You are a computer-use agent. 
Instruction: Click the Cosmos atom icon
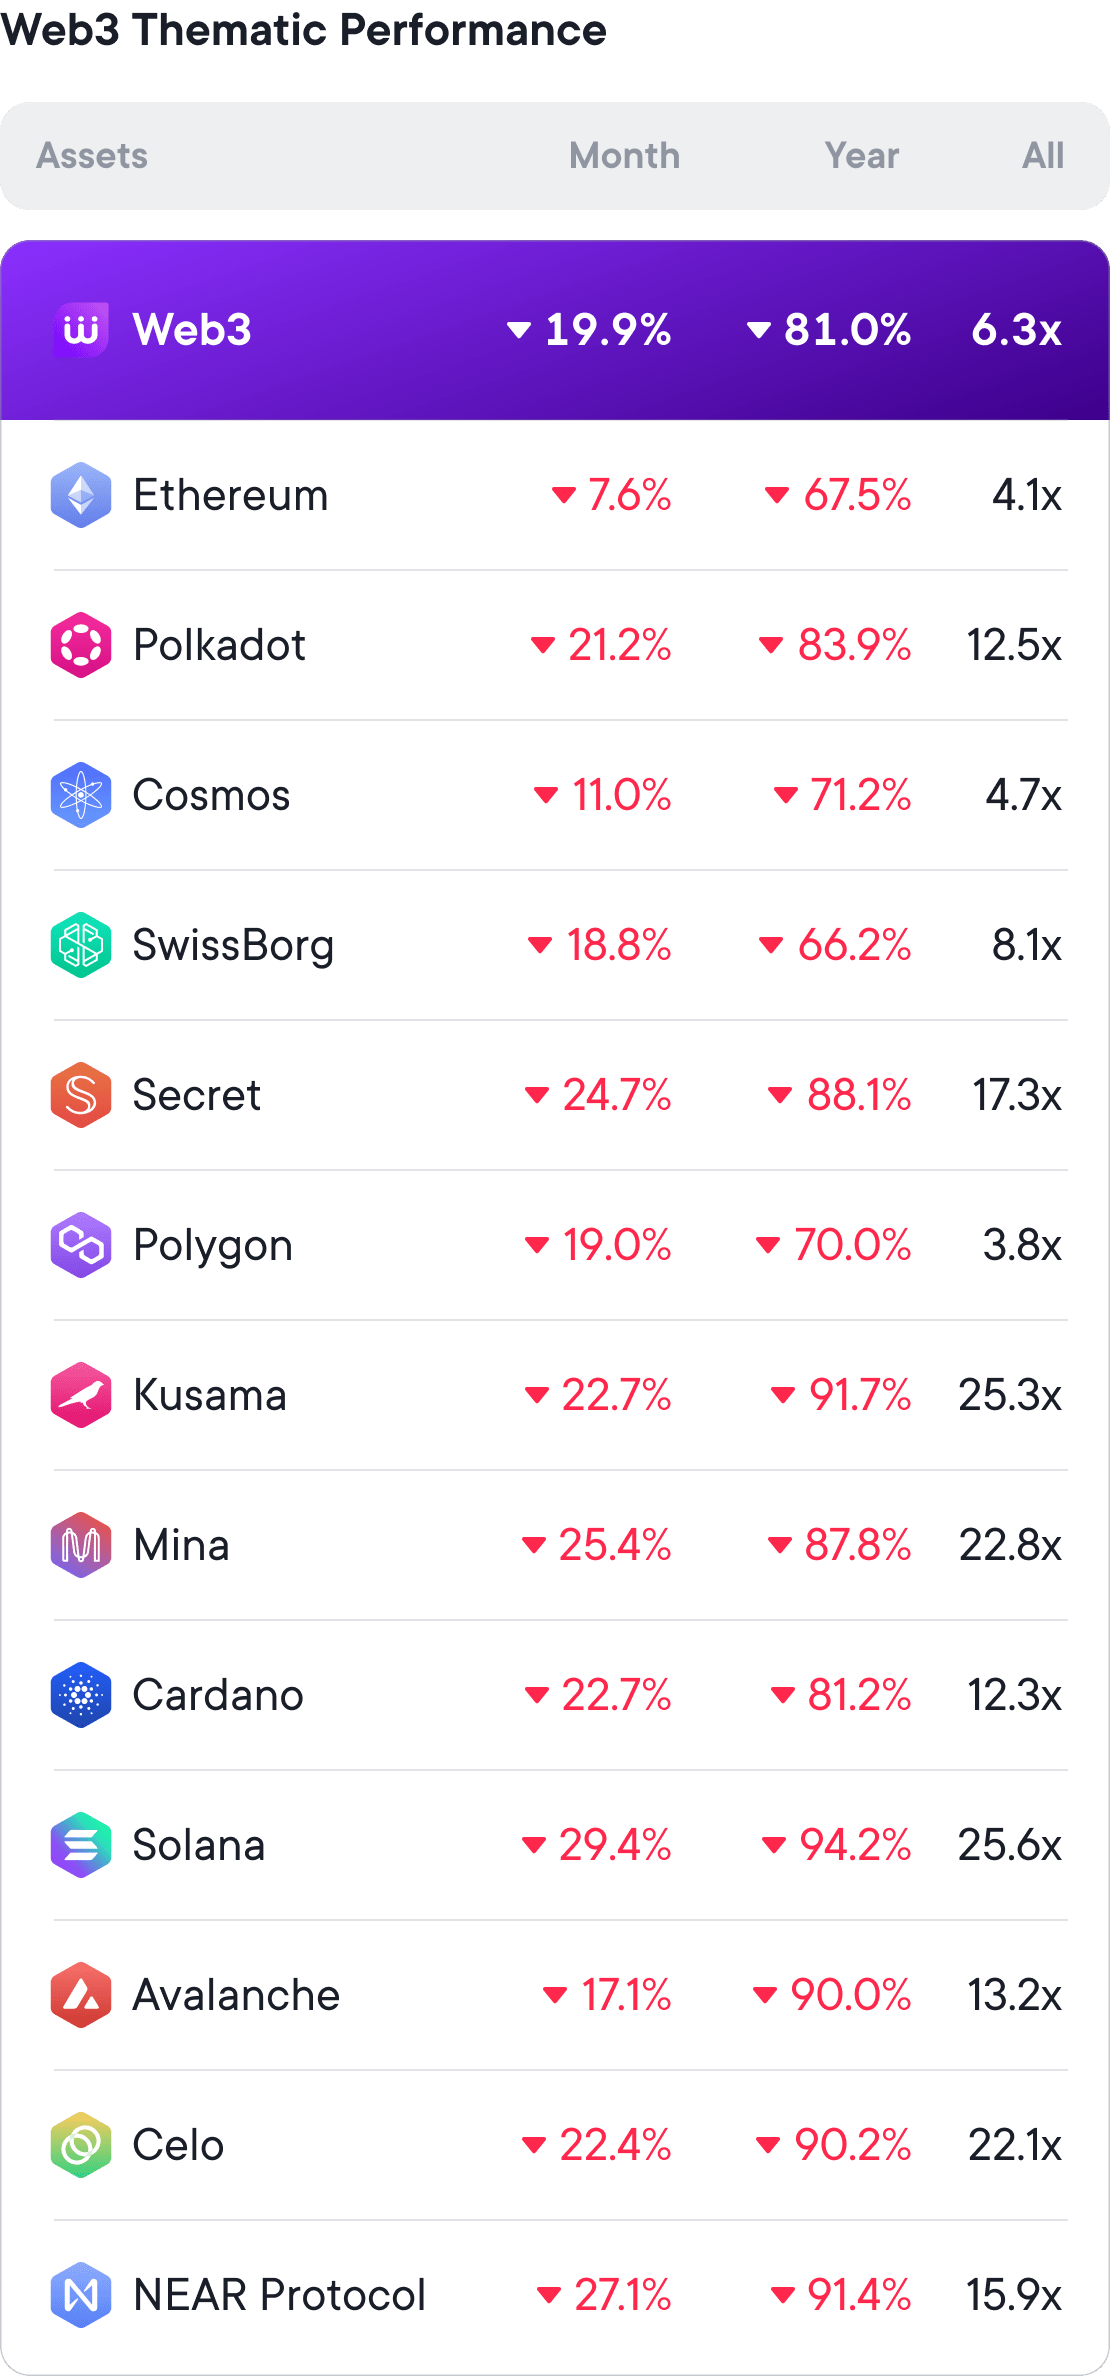[x=81, y=795]
